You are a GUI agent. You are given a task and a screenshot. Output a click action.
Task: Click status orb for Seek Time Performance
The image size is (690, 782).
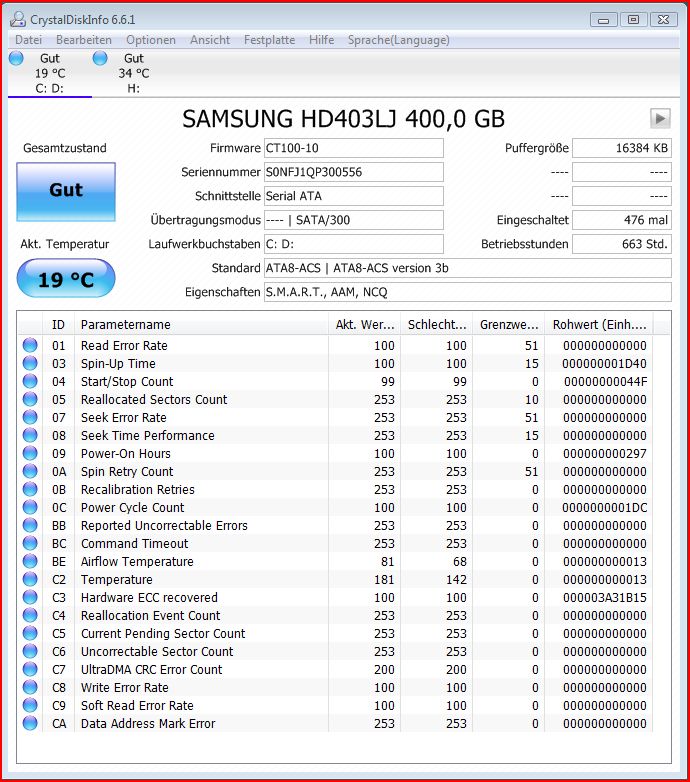click(30, 435)
